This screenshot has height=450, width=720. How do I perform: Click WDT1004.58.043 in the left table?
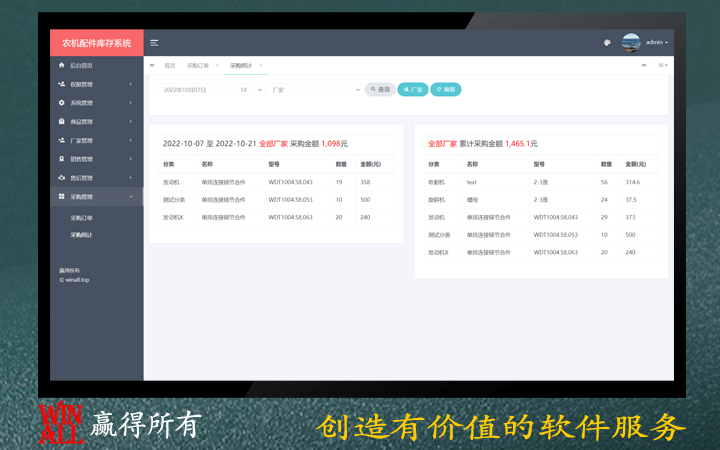point(290,182)
